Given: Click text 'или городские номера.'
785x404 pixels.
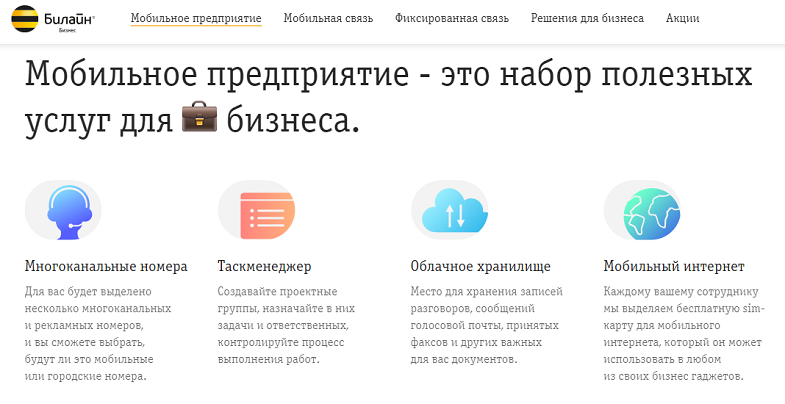Looking at the screenshot, I should pyautogui.click(x=86, y=376).
